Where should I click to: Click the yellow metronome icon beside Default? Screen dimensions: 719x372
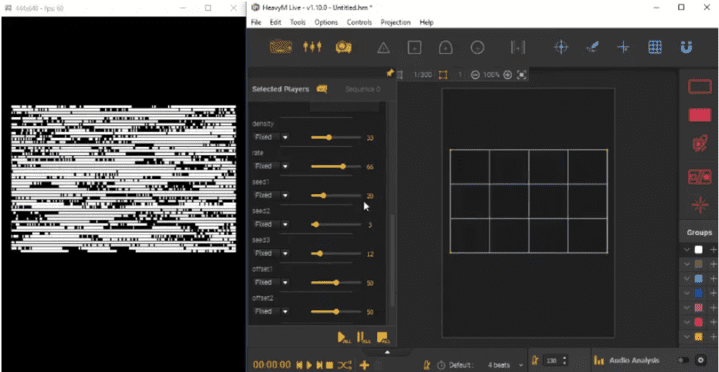(426, 365)
